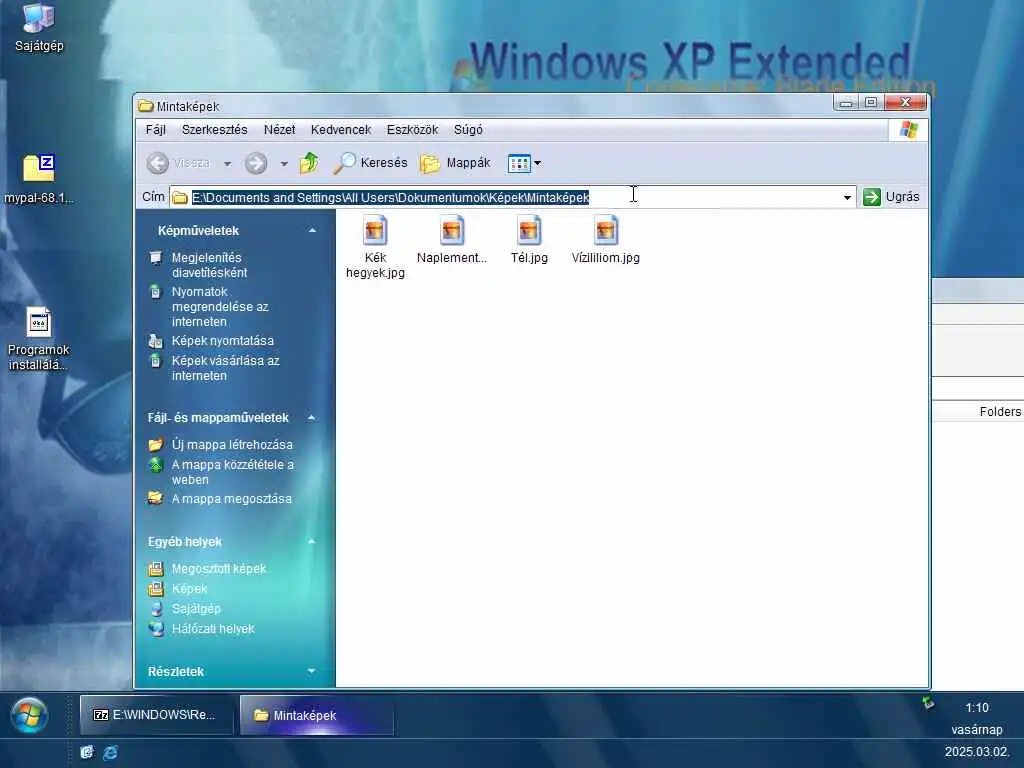Go up one folder level icon
The height and width of the screenshot is (768, 1024).
coord(309,163)
